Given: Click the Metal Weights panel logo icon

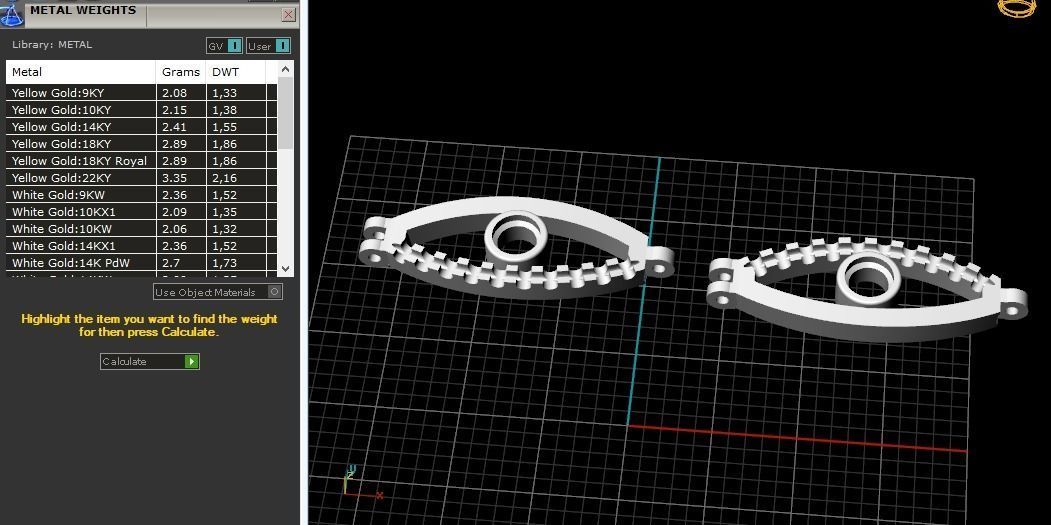Looking at the screenshot, I should (12, 13).
